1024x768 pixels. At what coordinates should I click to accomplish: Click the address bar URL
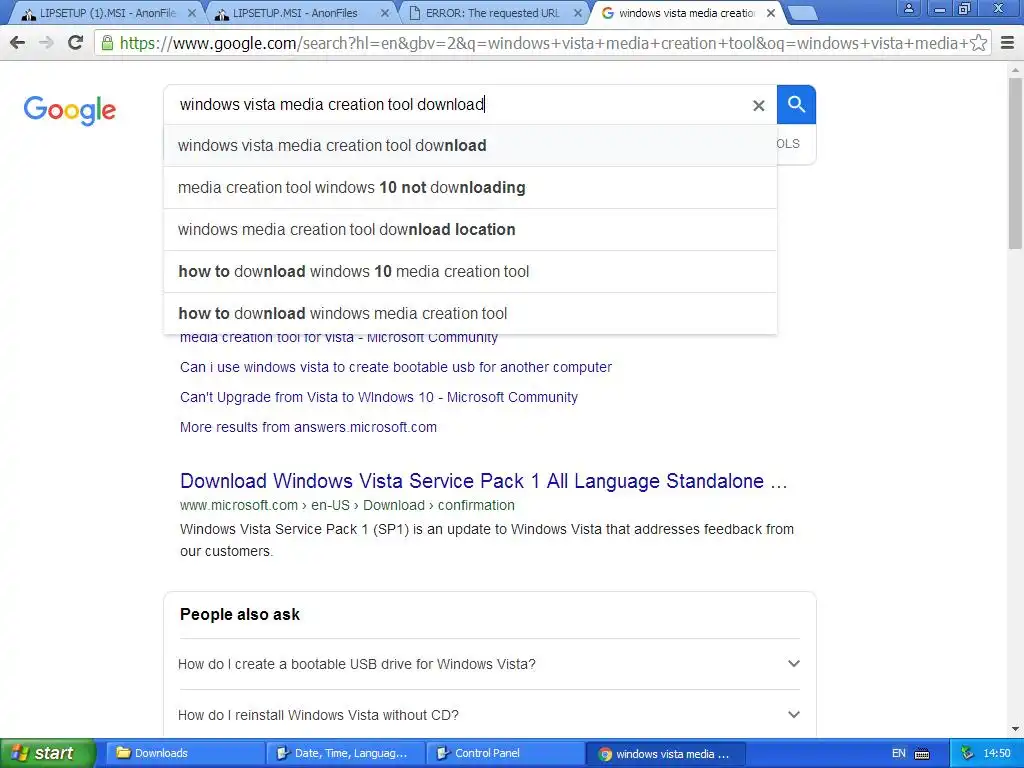point(543,43)
